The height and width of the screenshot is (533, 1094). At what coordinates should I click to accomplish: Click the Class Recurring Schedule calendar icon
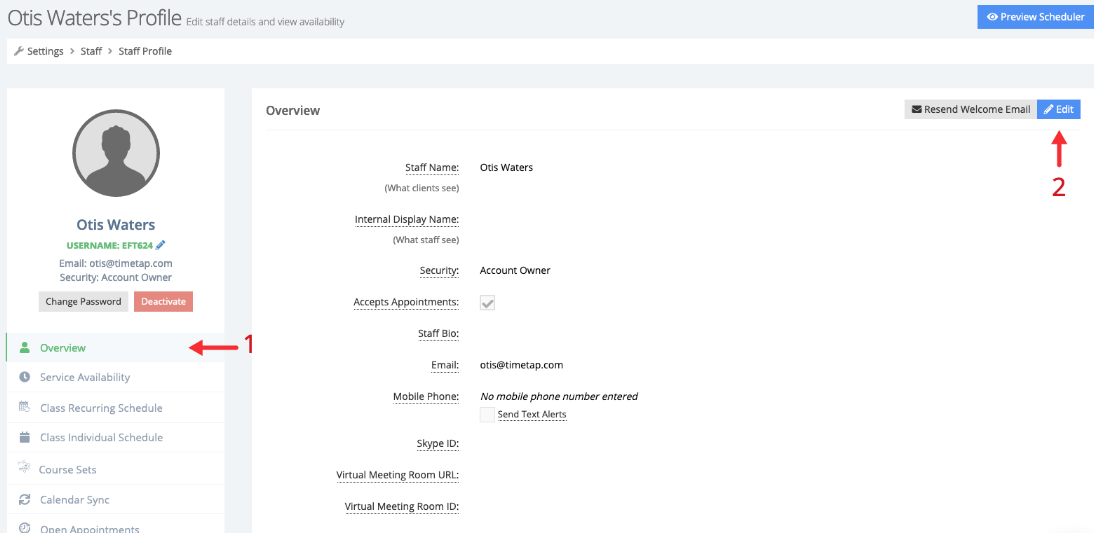[x=25, y=408]
